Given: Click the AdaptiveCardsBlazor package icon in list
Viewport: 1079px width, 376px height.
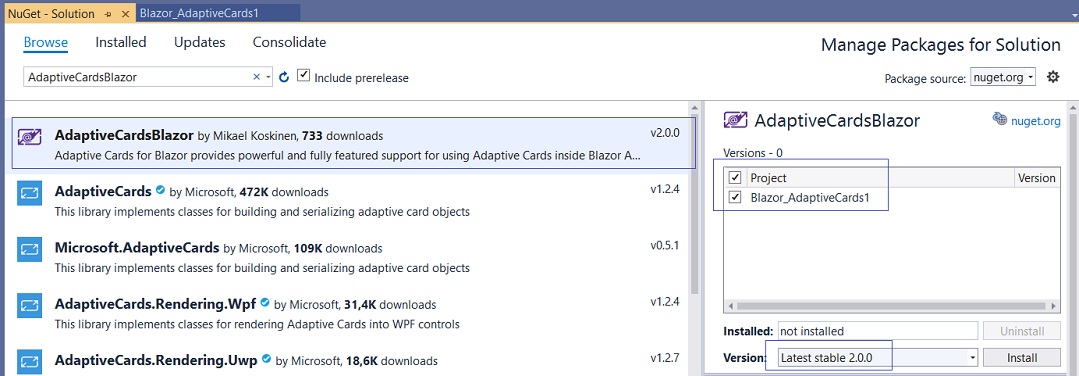Looking at the screenshot, I should tap(30, 137).
